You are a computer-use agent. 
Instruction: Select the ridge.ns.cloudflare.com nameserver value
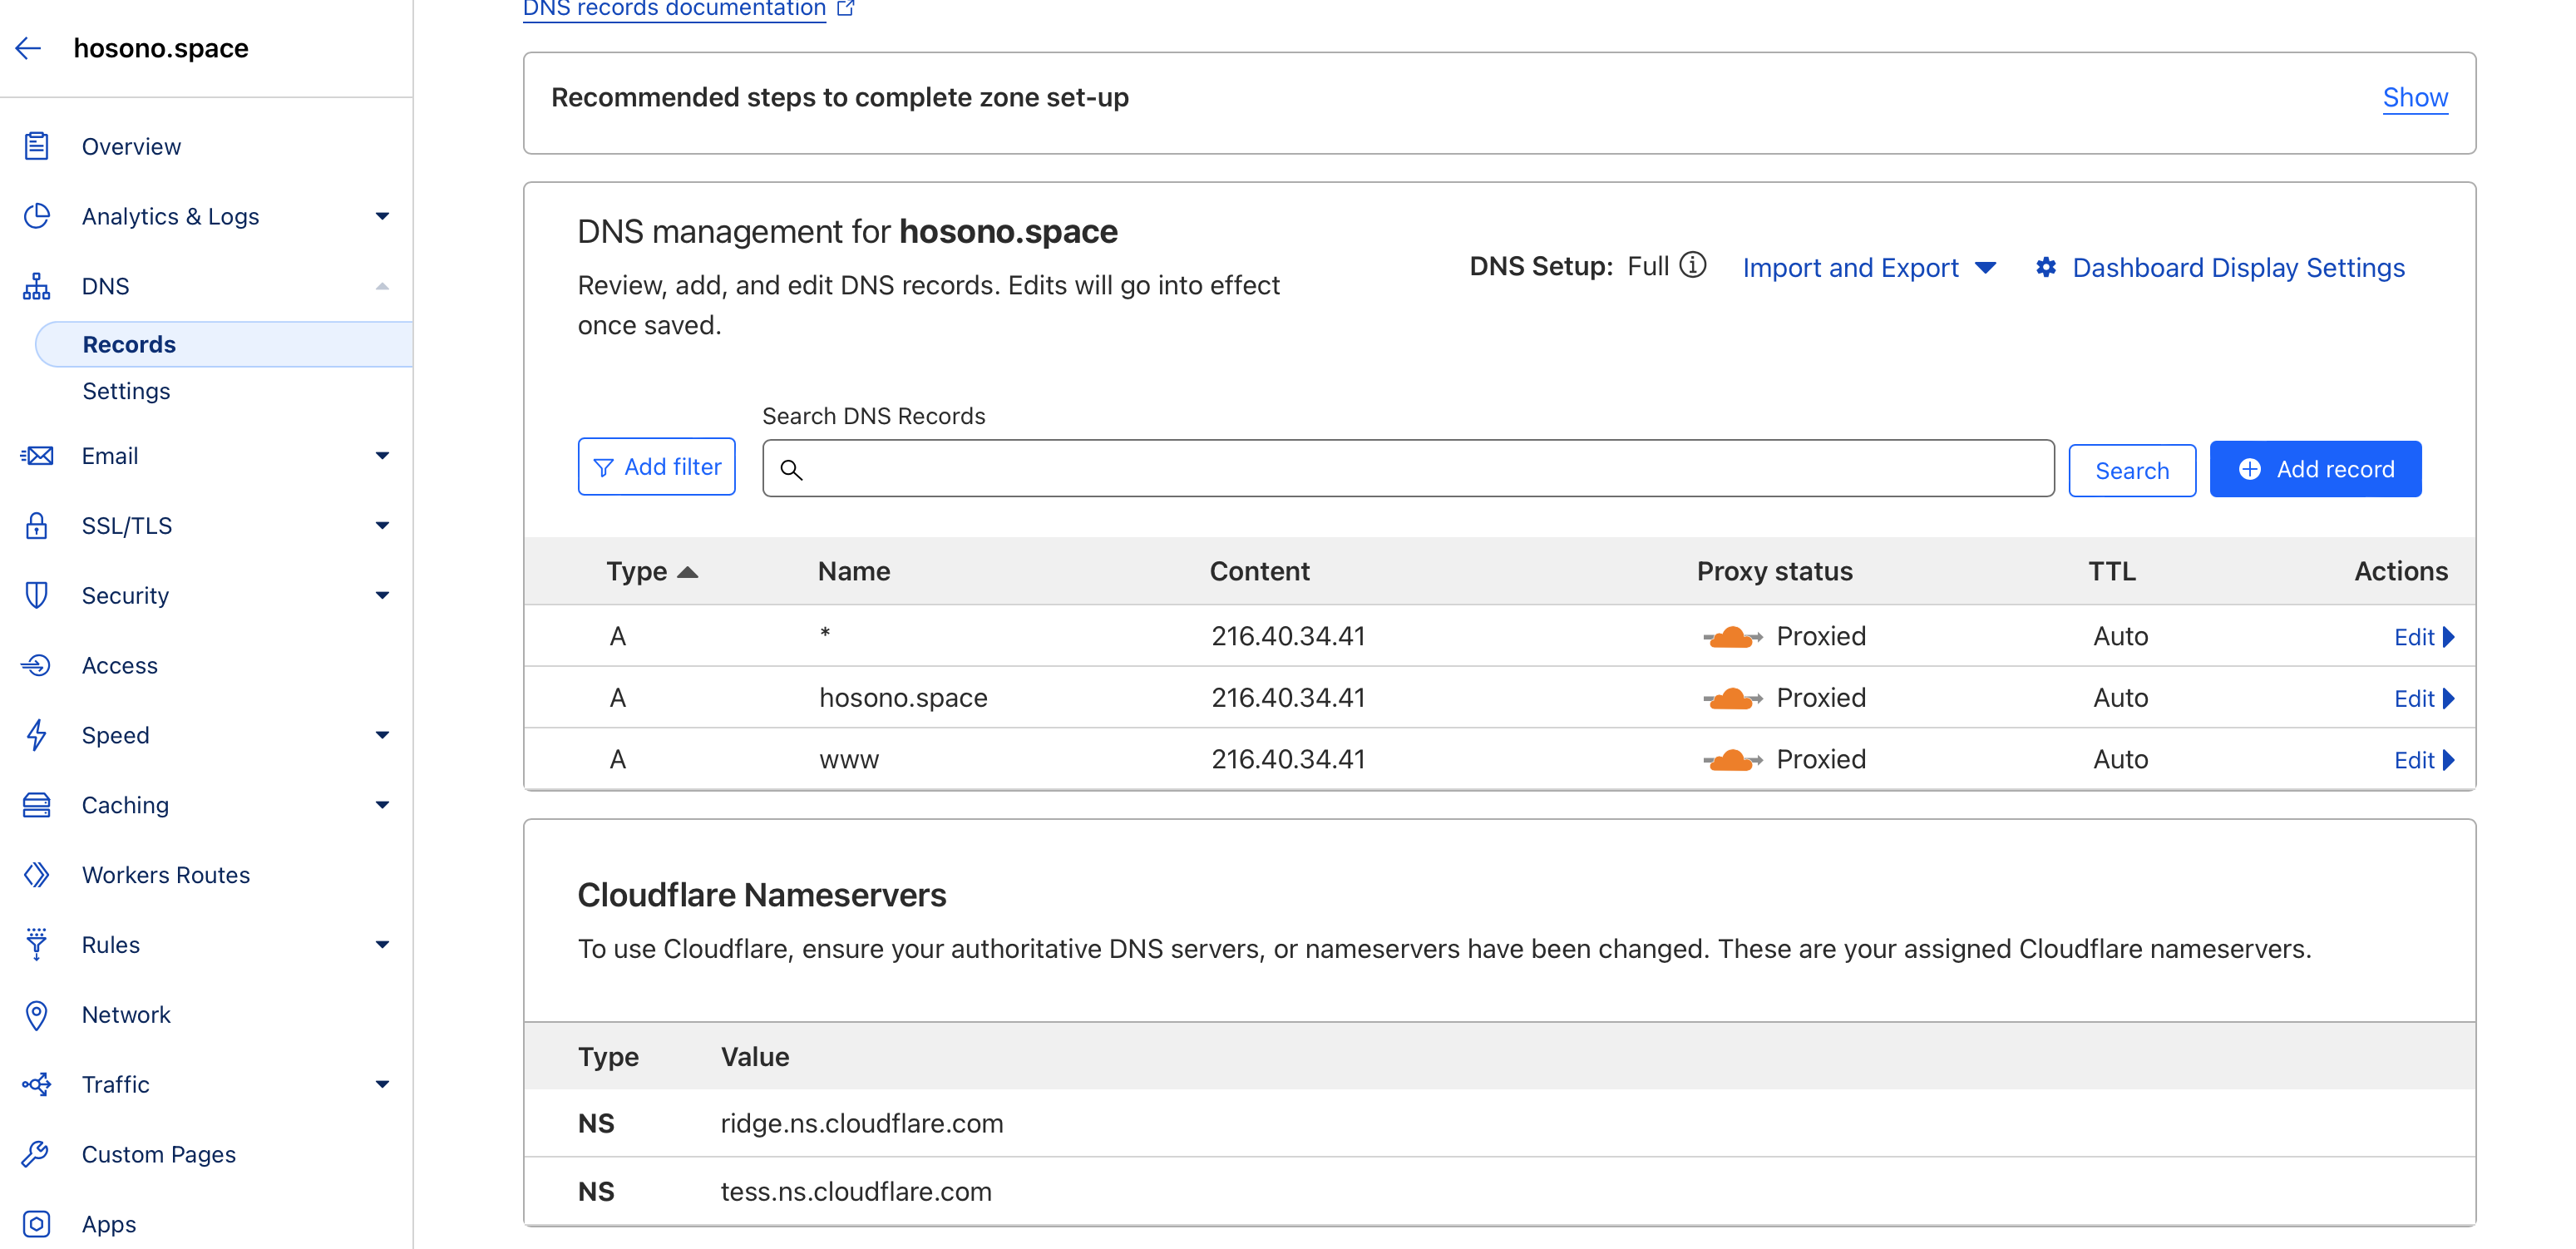click(x=862, y=1124)
